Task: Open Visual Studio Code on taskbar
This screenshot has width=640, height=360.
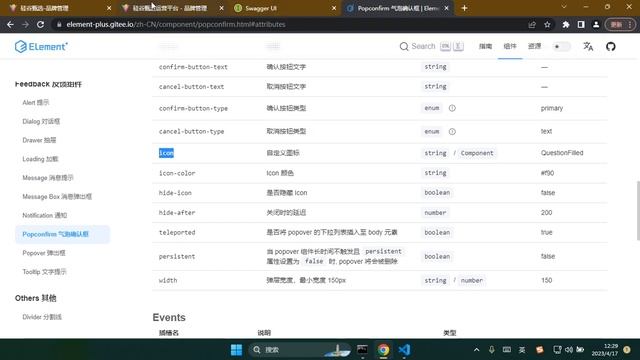Action: (x=404, y=350)
